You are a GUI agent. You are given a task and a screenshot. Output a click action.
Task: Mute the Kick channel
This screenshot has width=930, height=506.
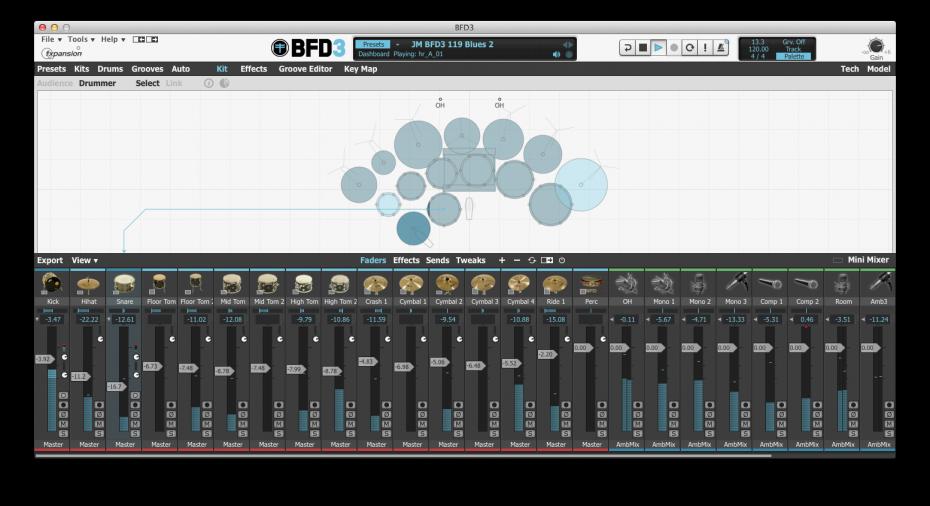(63, 423)
